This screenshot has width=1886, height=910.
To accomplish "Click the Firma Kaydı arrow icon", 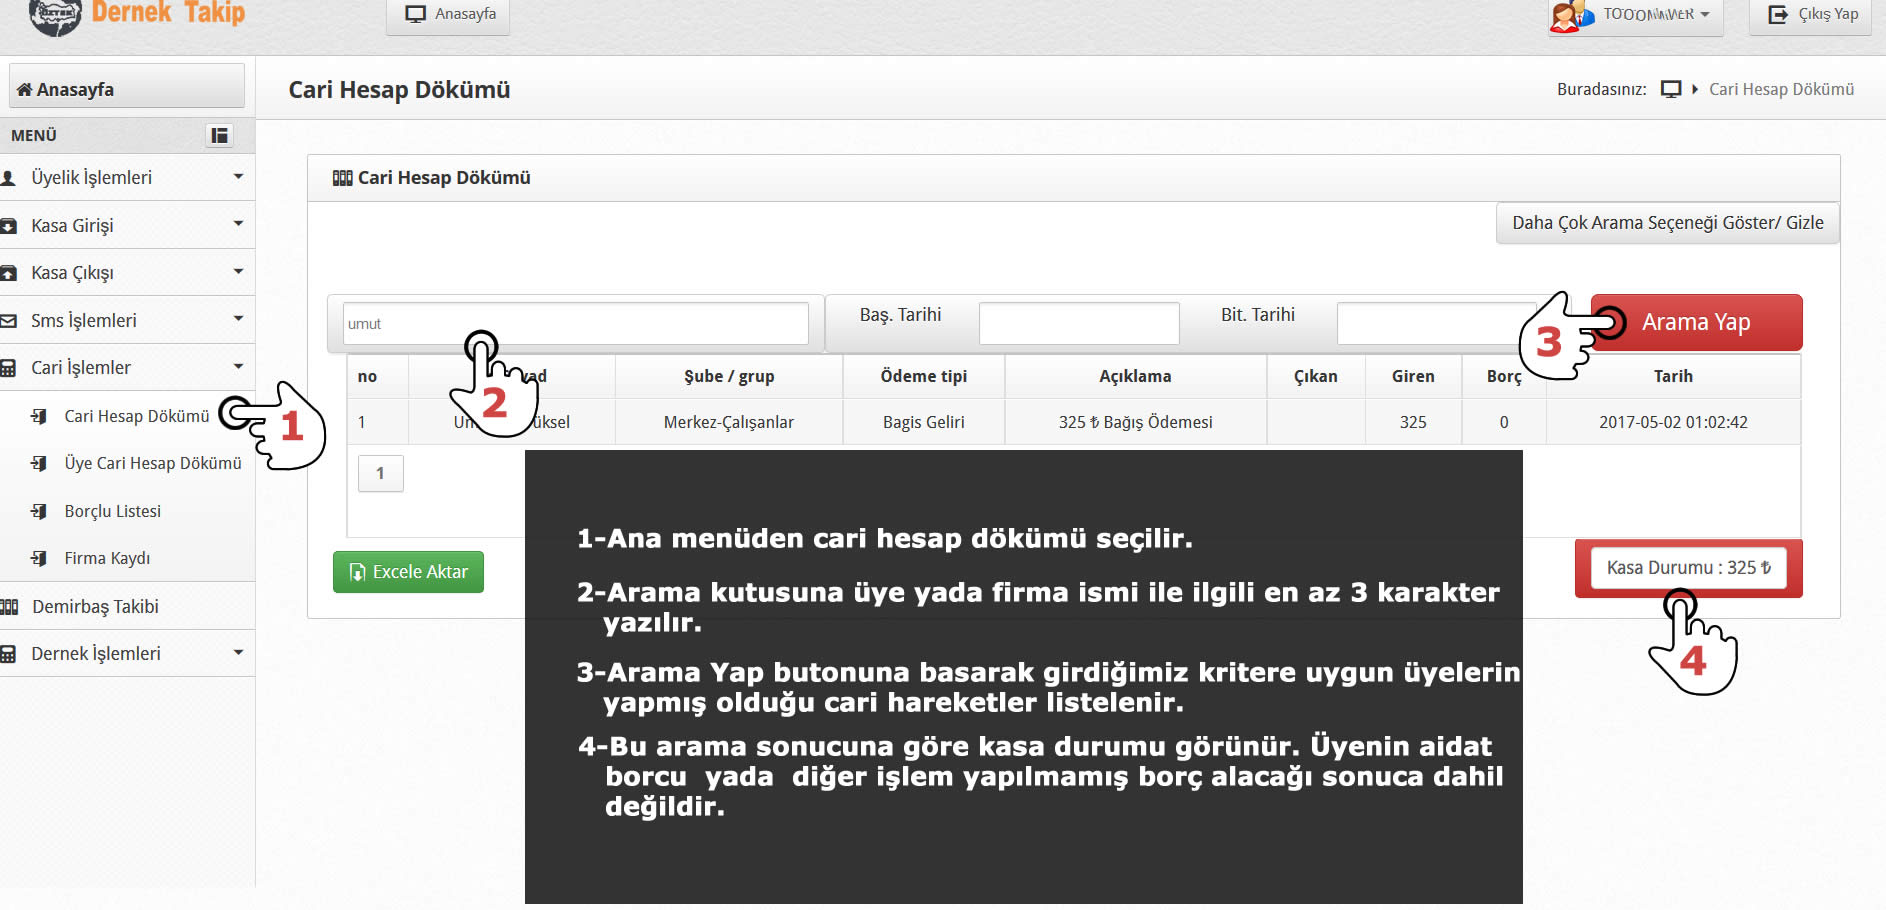I will (39, 558).
